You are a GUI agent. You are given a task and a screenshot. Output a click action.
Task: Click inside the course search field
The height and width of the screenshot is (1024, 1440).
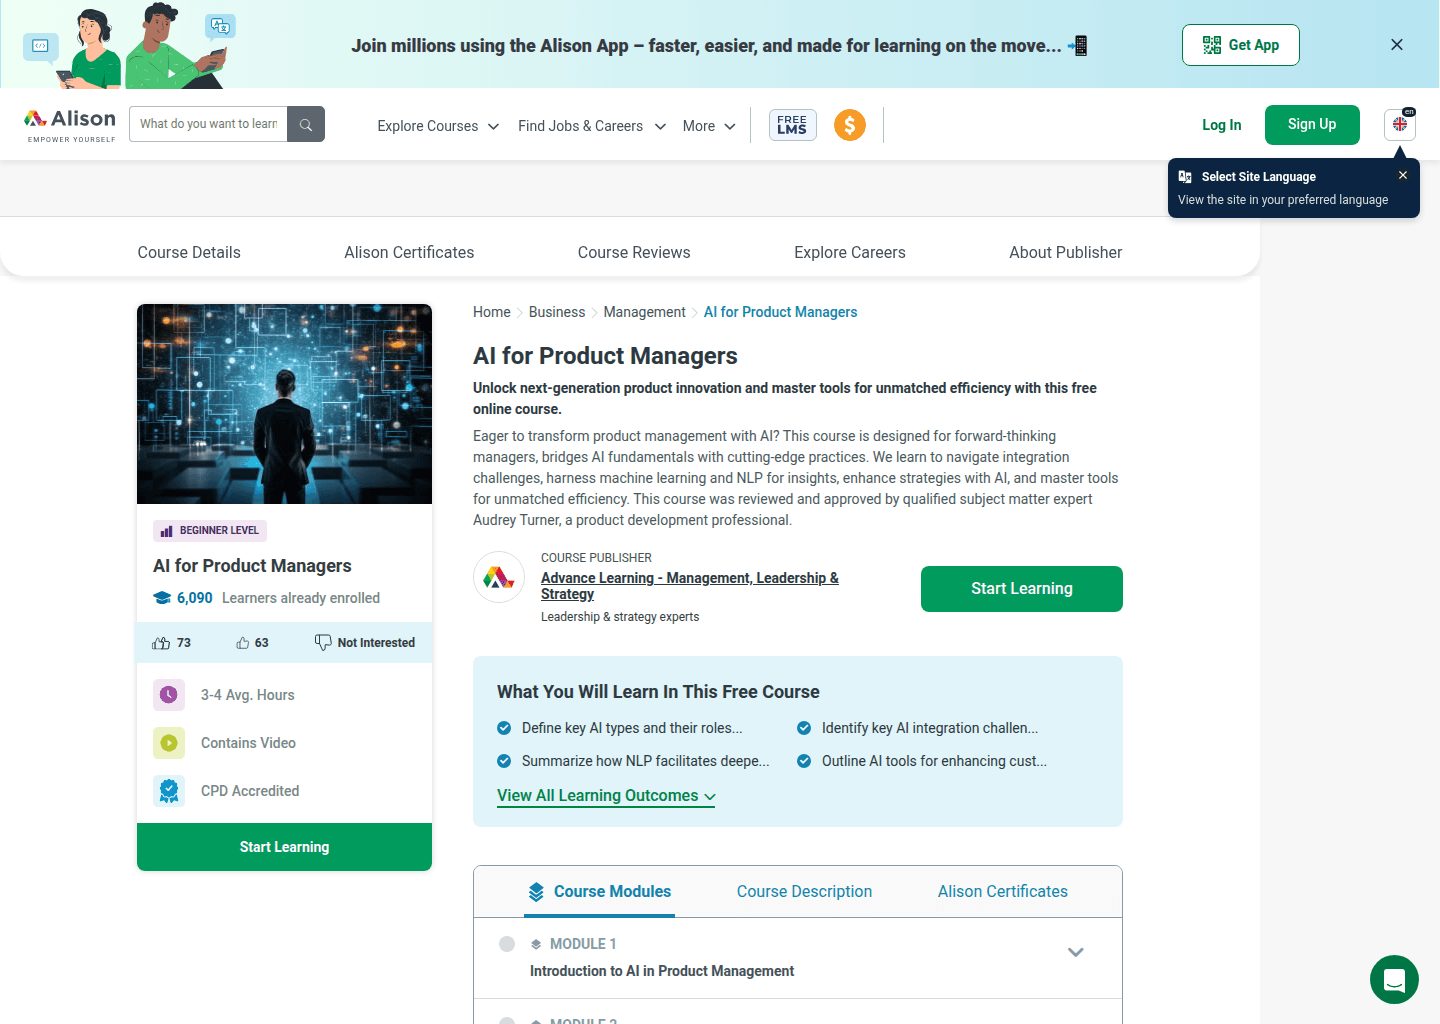coord(207,124)
